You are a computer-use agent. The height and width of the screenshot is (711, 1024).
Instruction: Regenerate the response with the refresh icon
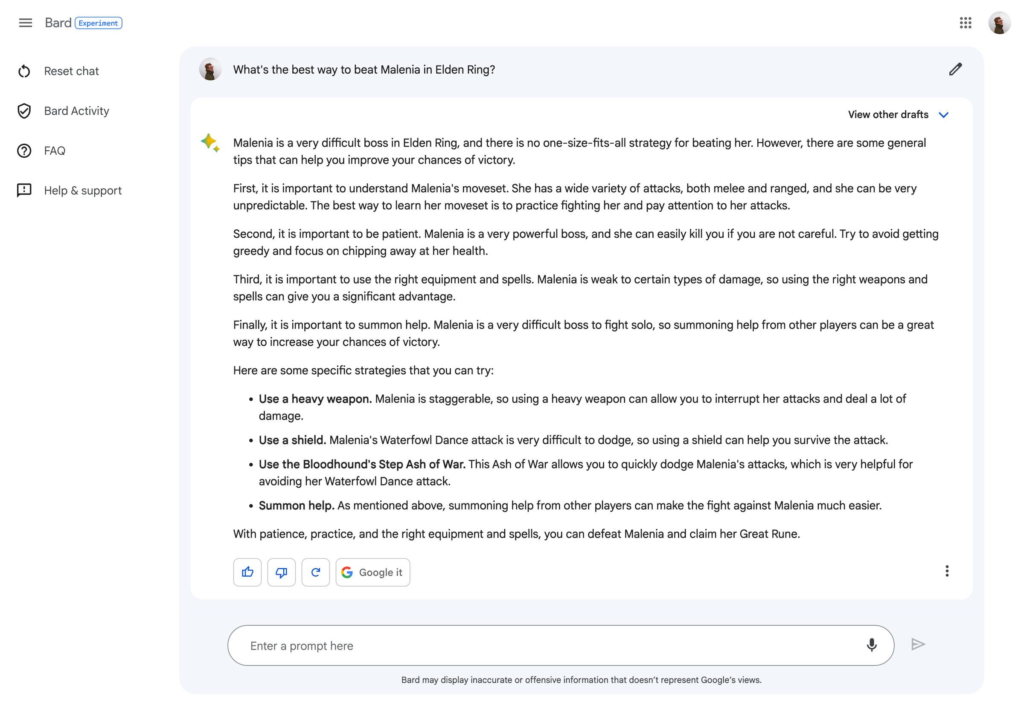click(315, 572)
